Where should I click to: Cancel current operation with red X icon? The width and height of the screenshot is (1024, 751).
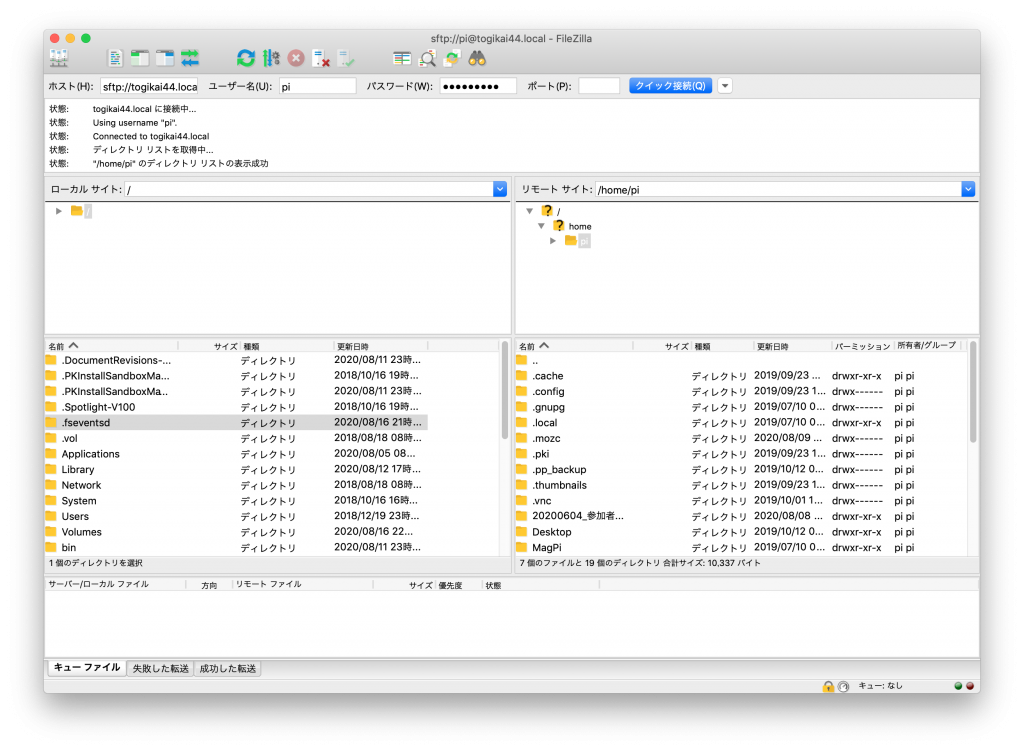tap(296, 58)
